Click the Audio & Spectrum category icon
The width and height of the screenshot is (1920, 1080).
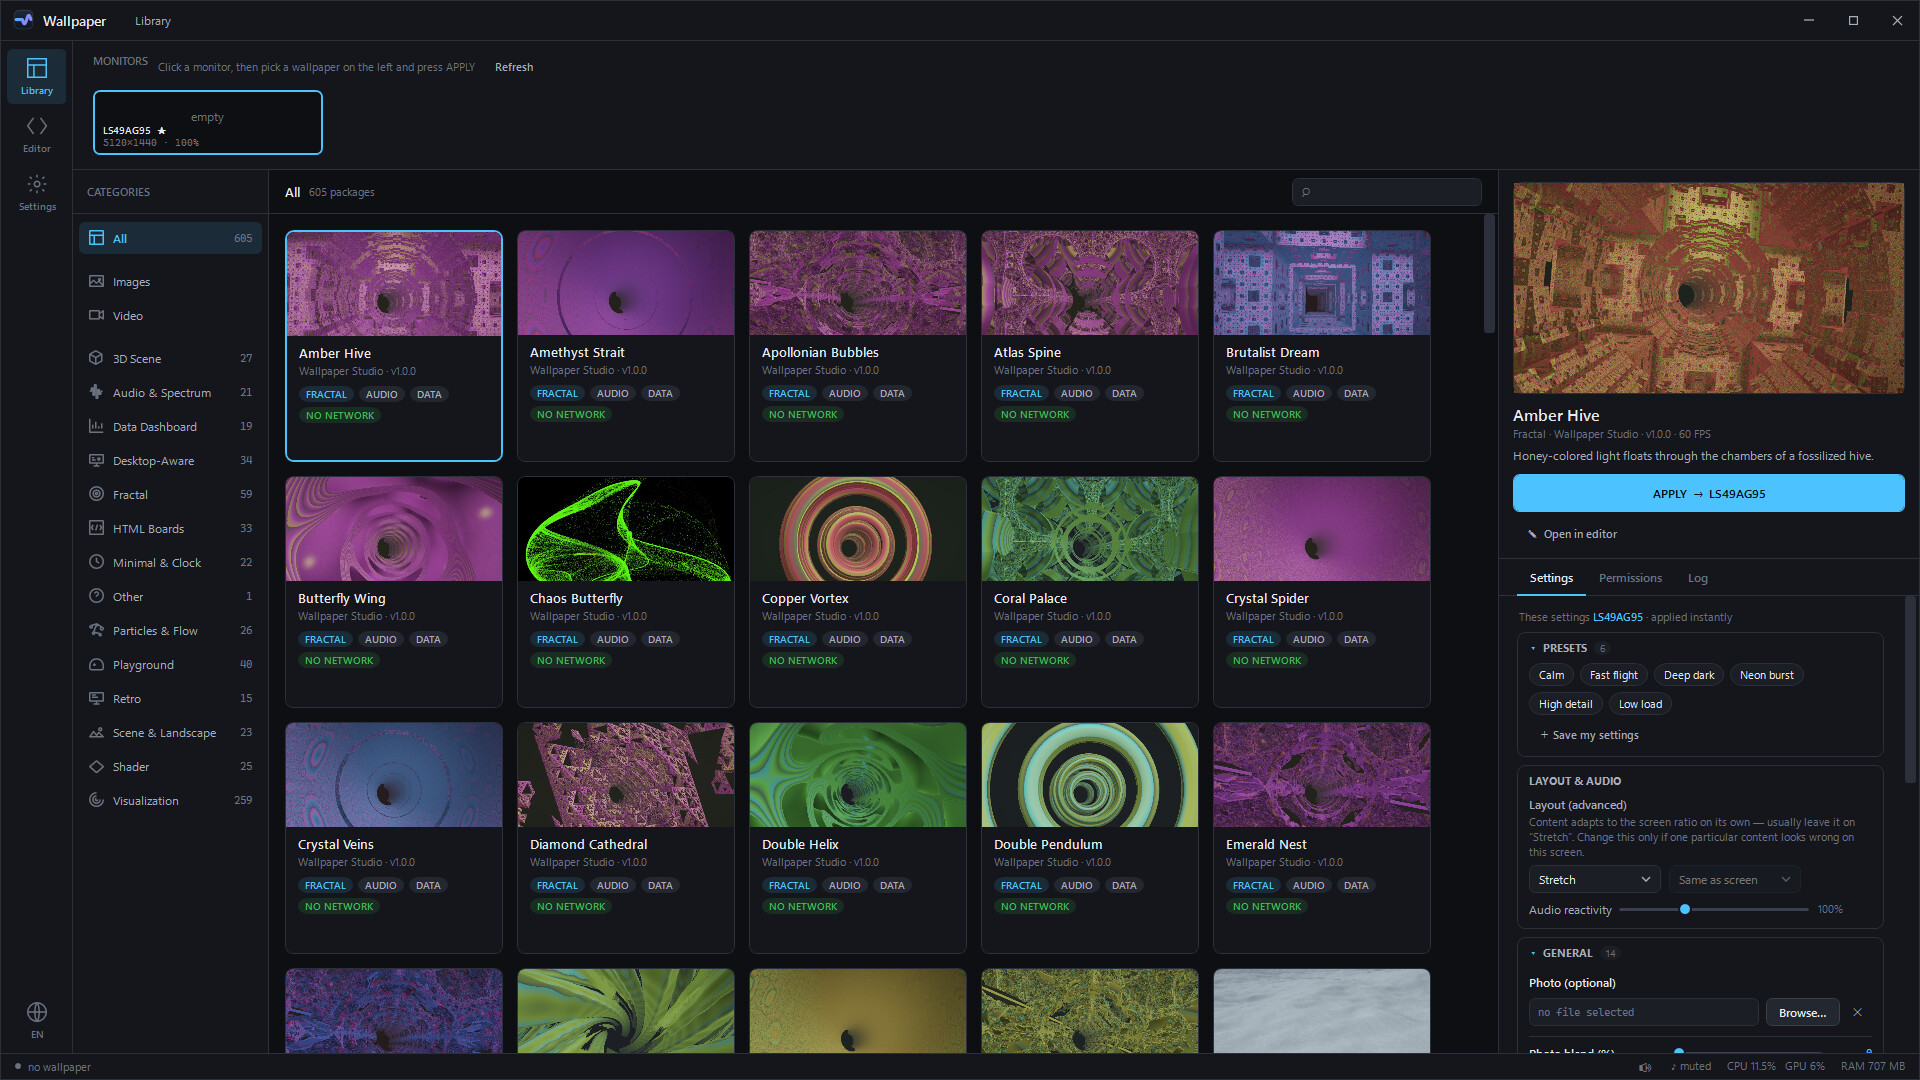pos(96,392)
